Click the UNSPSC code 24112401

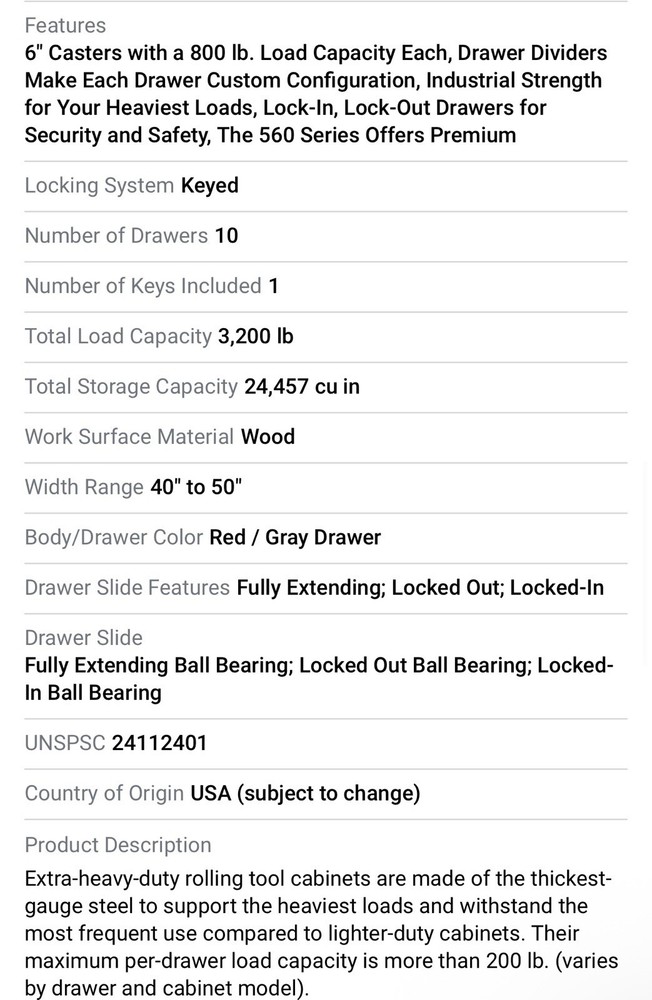(x=160, y=743)
